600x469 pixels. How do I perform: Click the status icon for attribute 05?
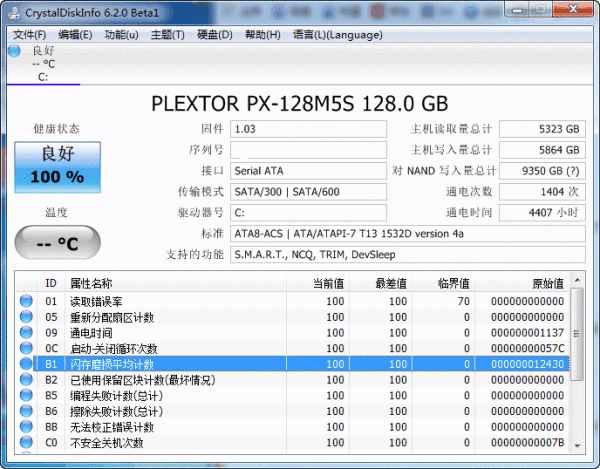[x=26, y=317]
